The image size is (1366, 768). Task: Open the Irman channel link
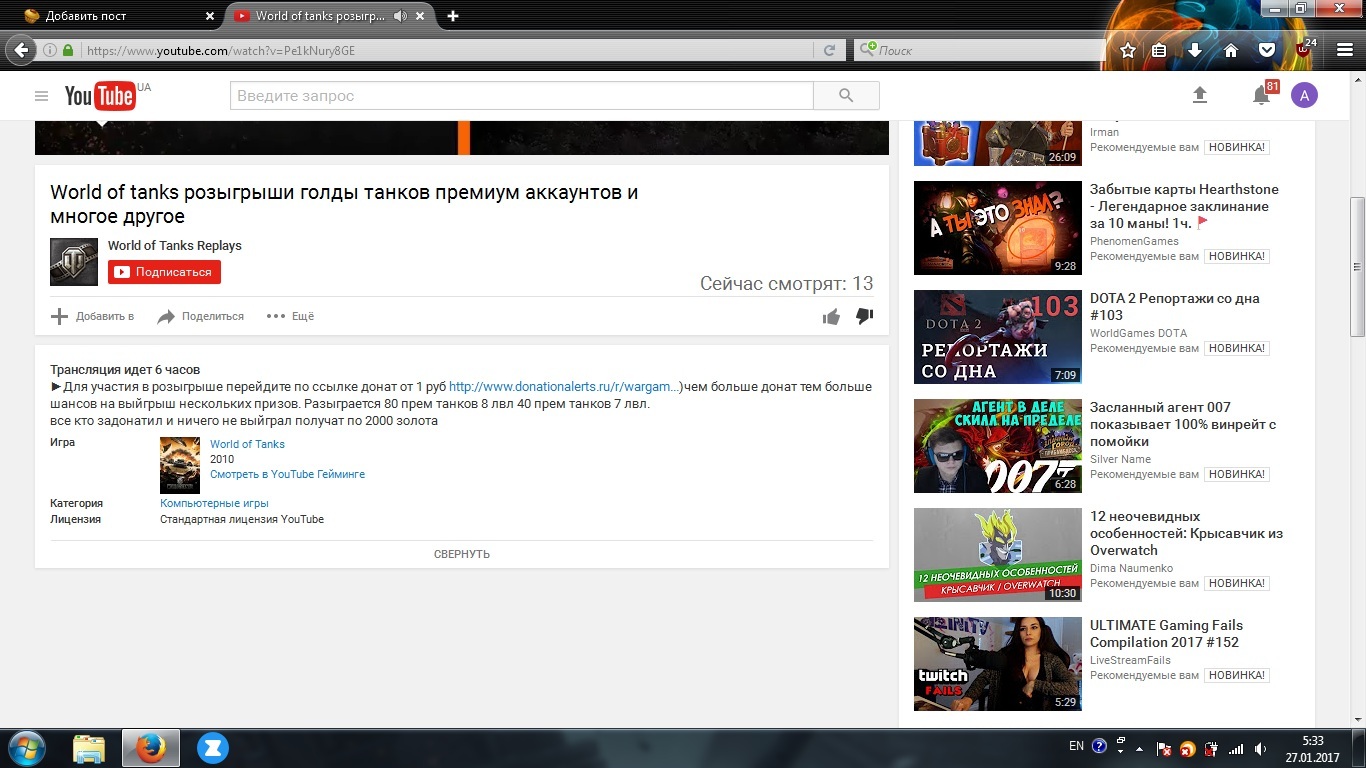pyautogui.click(x=1104, y=132)
